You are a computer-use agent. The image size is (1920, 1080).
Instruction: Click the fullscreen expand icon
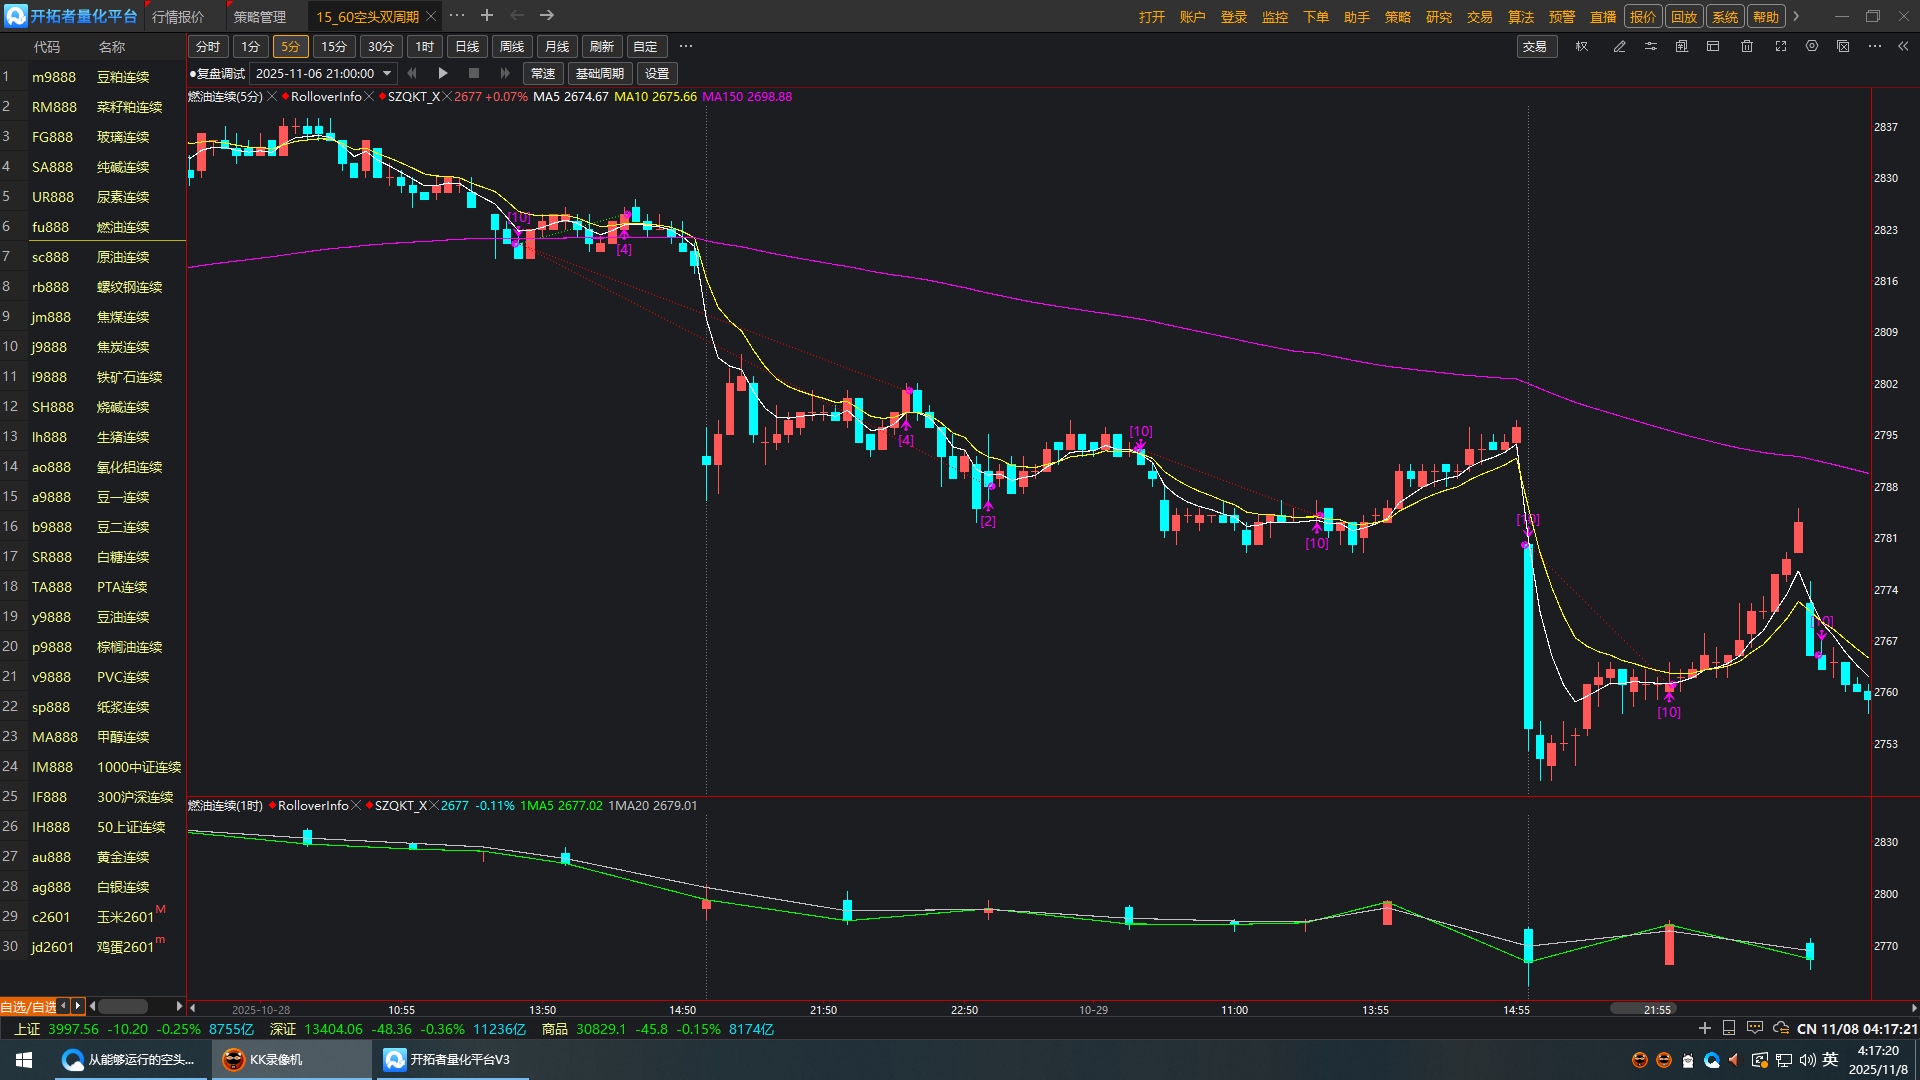[x=1780, y=47]
